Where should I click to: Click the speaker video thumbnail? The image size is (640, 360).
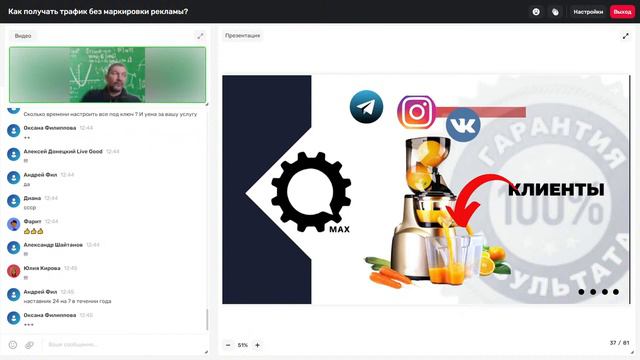point(108,75)
